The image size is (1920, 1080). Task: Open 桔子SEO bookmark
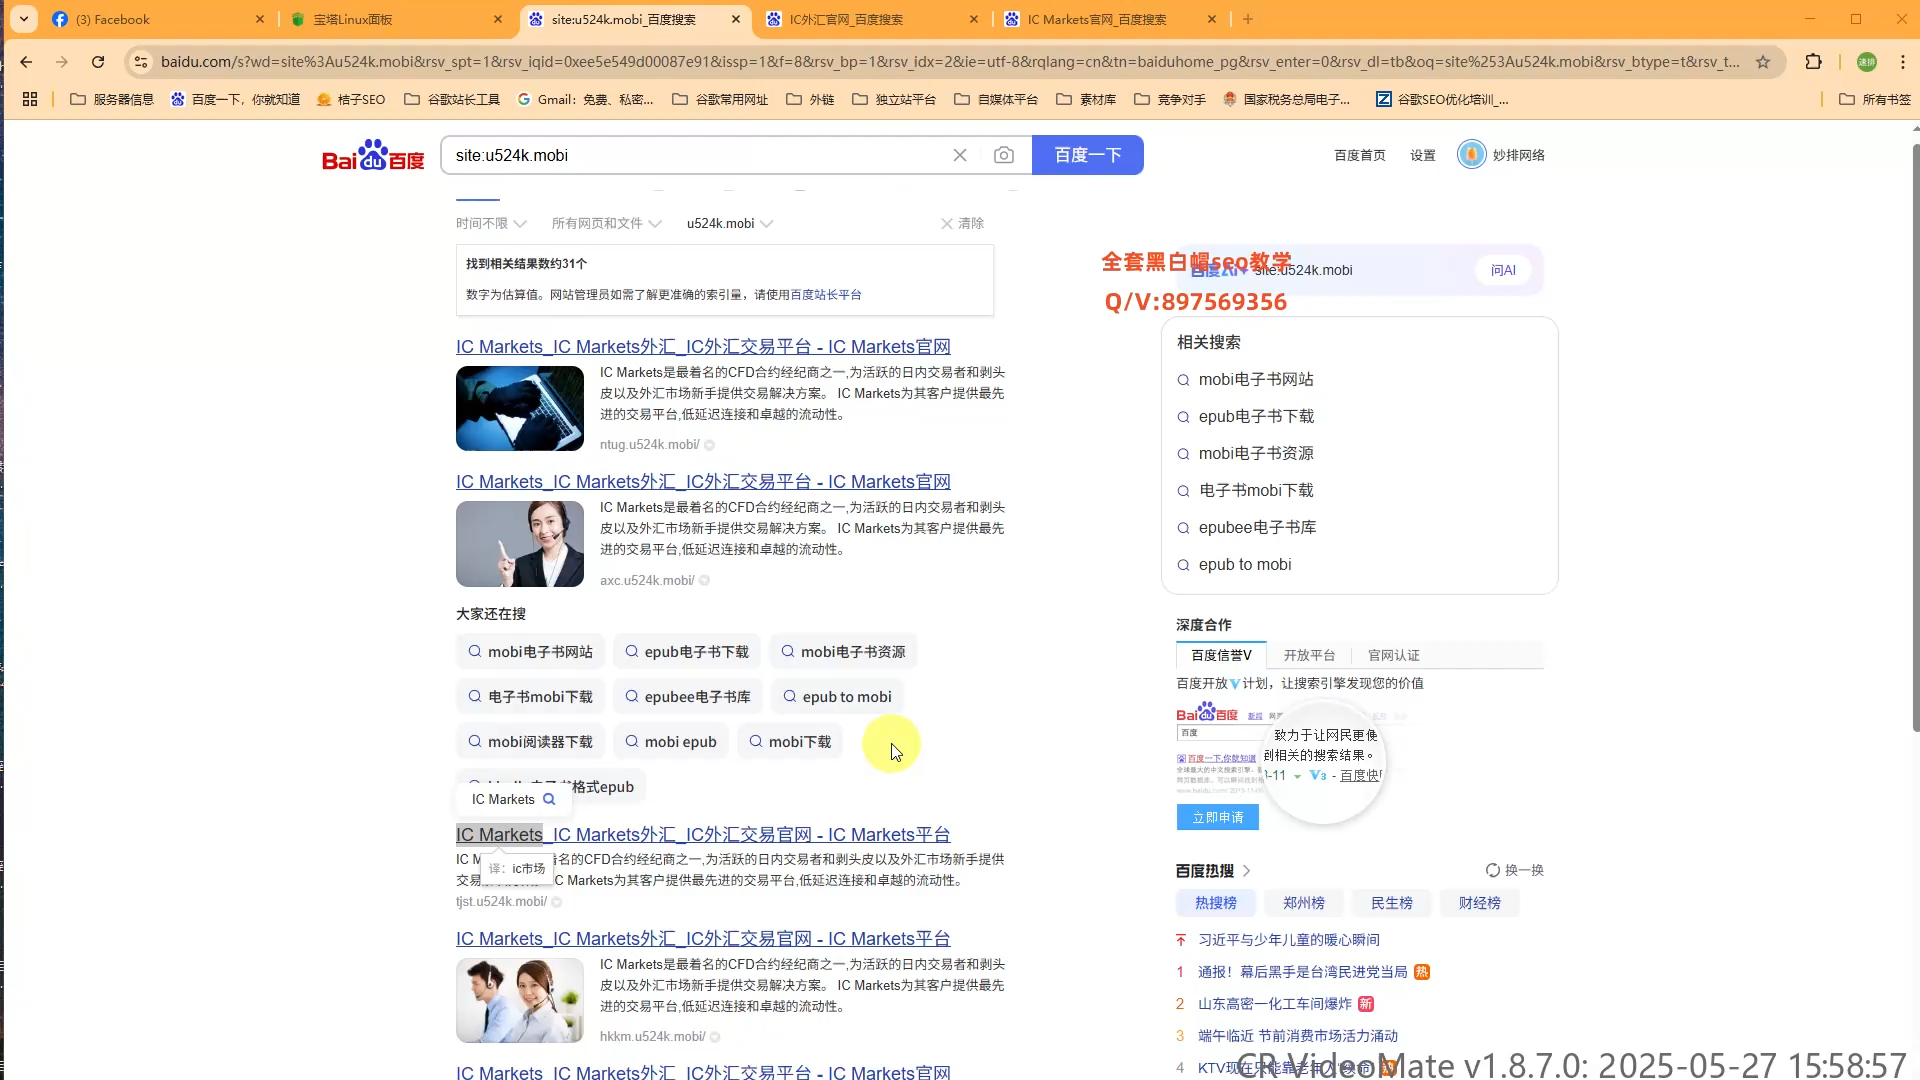coord(351,99)
